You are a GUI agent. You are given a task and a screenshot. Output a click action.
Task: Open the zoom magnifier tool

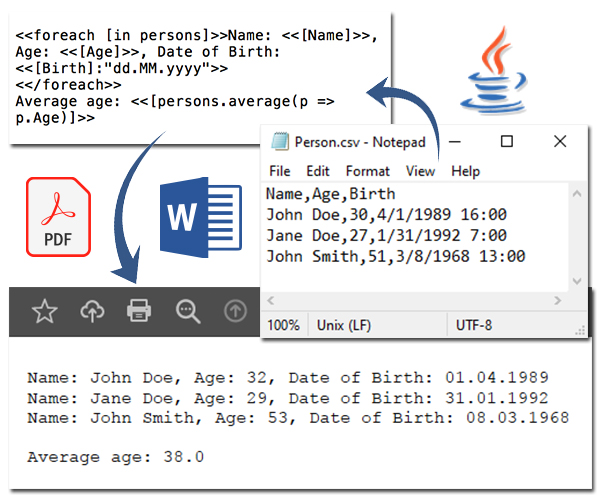pos(187,312)
